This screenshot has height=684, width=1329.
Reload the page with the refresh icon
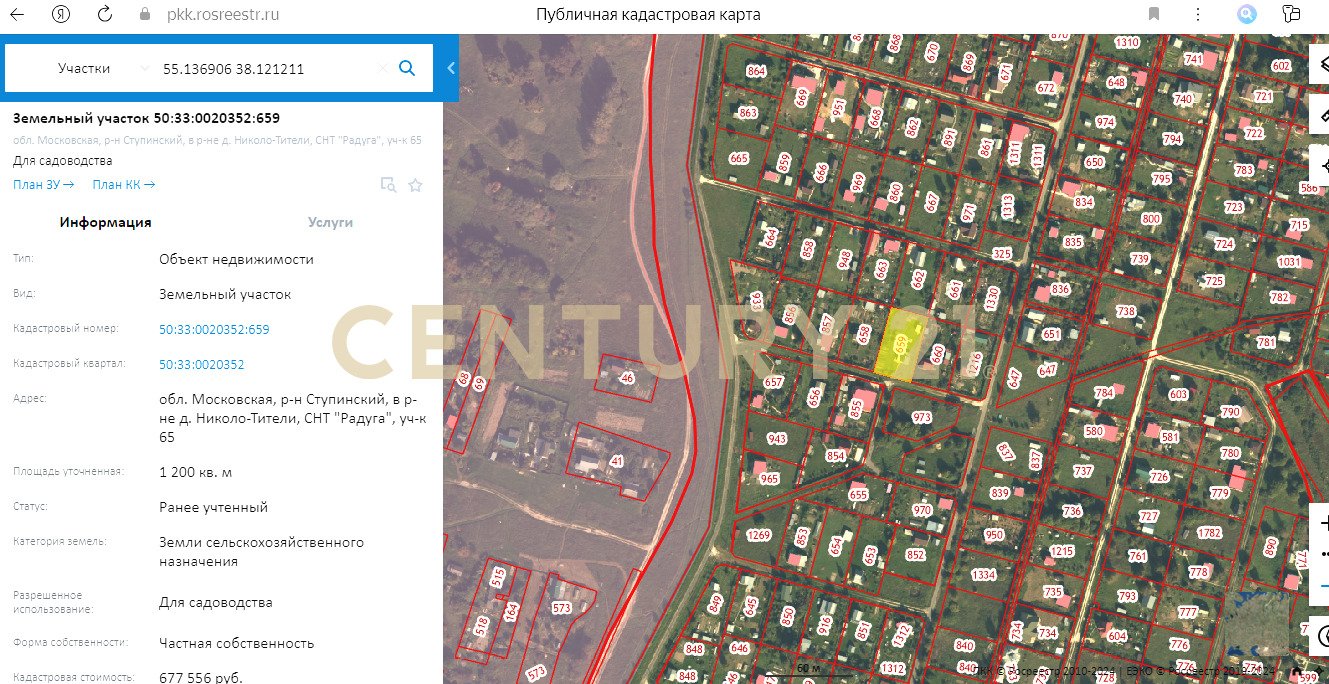[x=105, y=14]
